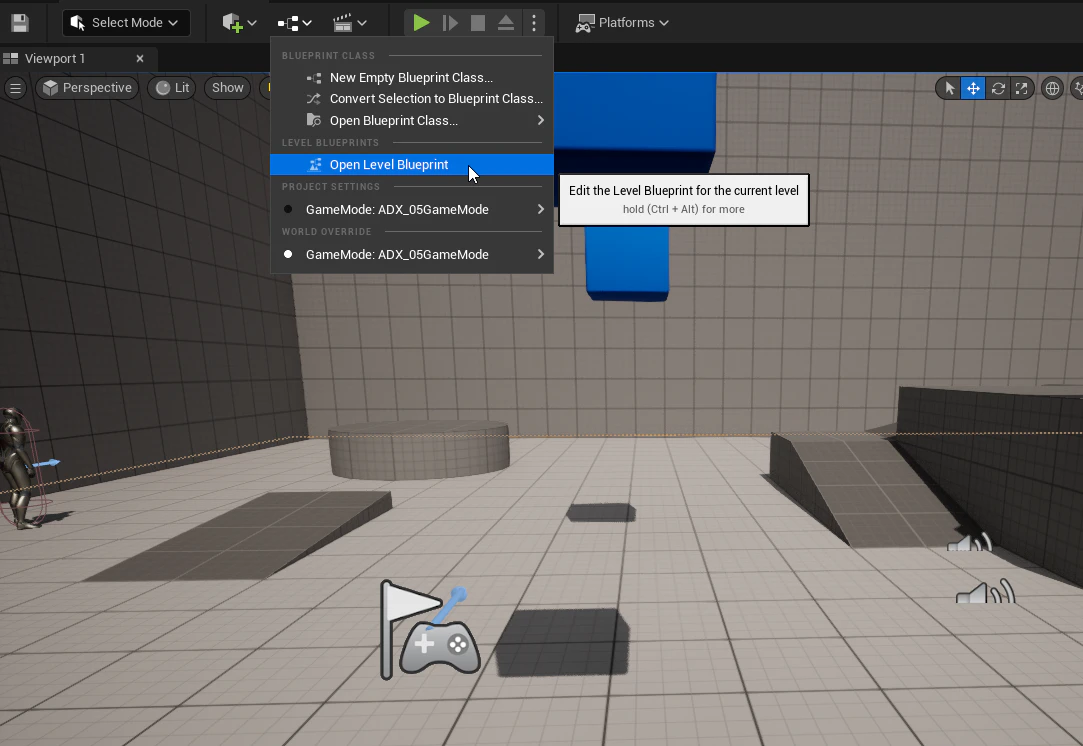Collapse the Blueprints toolbar dropdown
Viewport: 1083px width, 746px height.
click(x=295, y=23)
